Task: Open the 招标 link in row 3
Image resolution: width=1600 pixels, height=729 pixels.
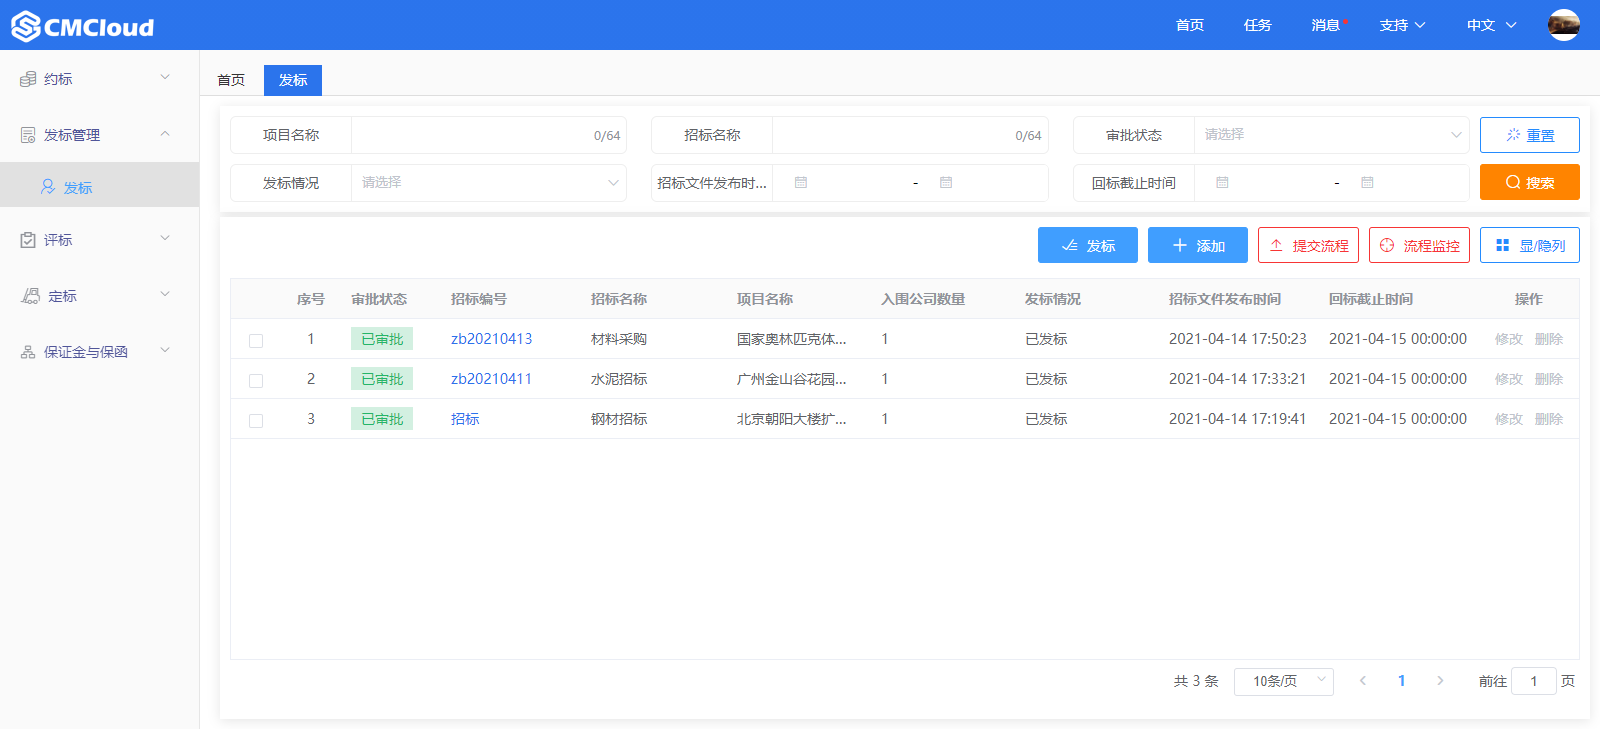Action: 465,419
